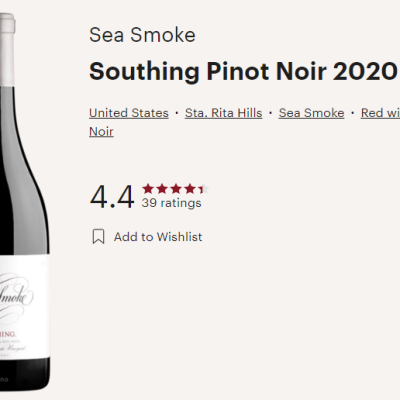Image resolution: width=400 pixels, height=400 pixels.
Task: View the 39 ratings count
Action: tap(171, 203)
